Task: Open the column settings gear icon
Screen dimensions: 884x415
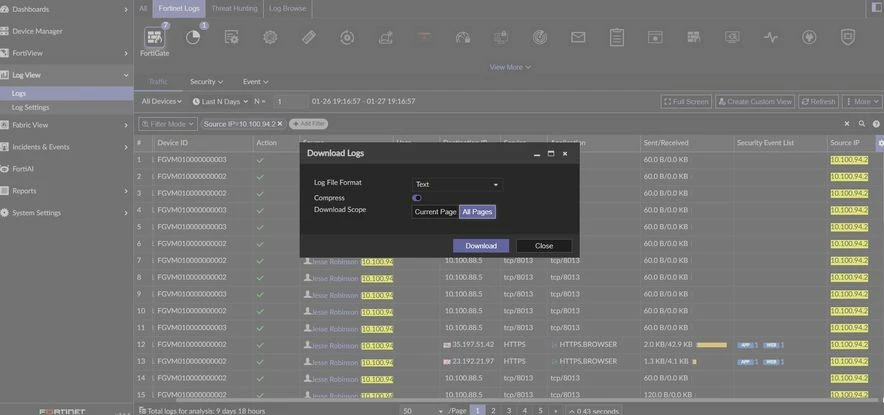Action: tap(881, 143)
